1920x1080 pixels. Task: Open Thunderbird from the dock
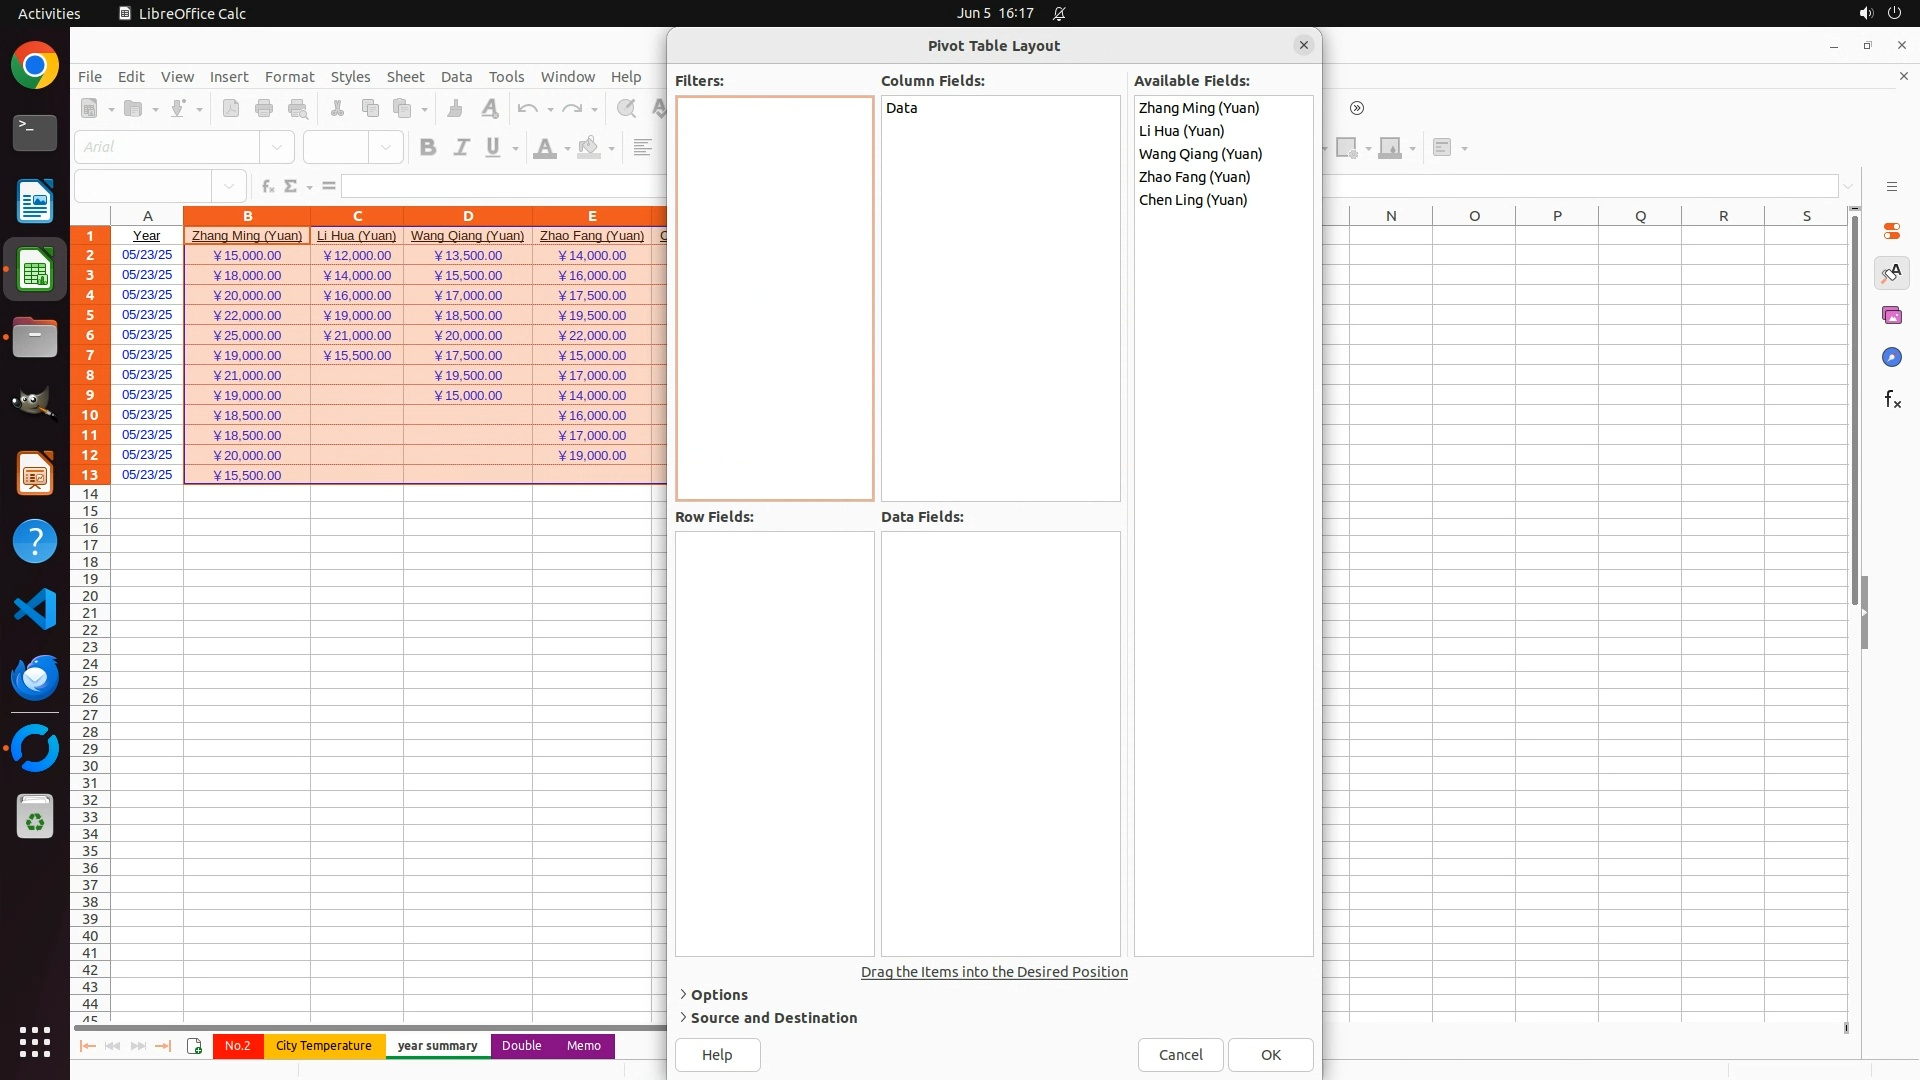pos(35,677)
